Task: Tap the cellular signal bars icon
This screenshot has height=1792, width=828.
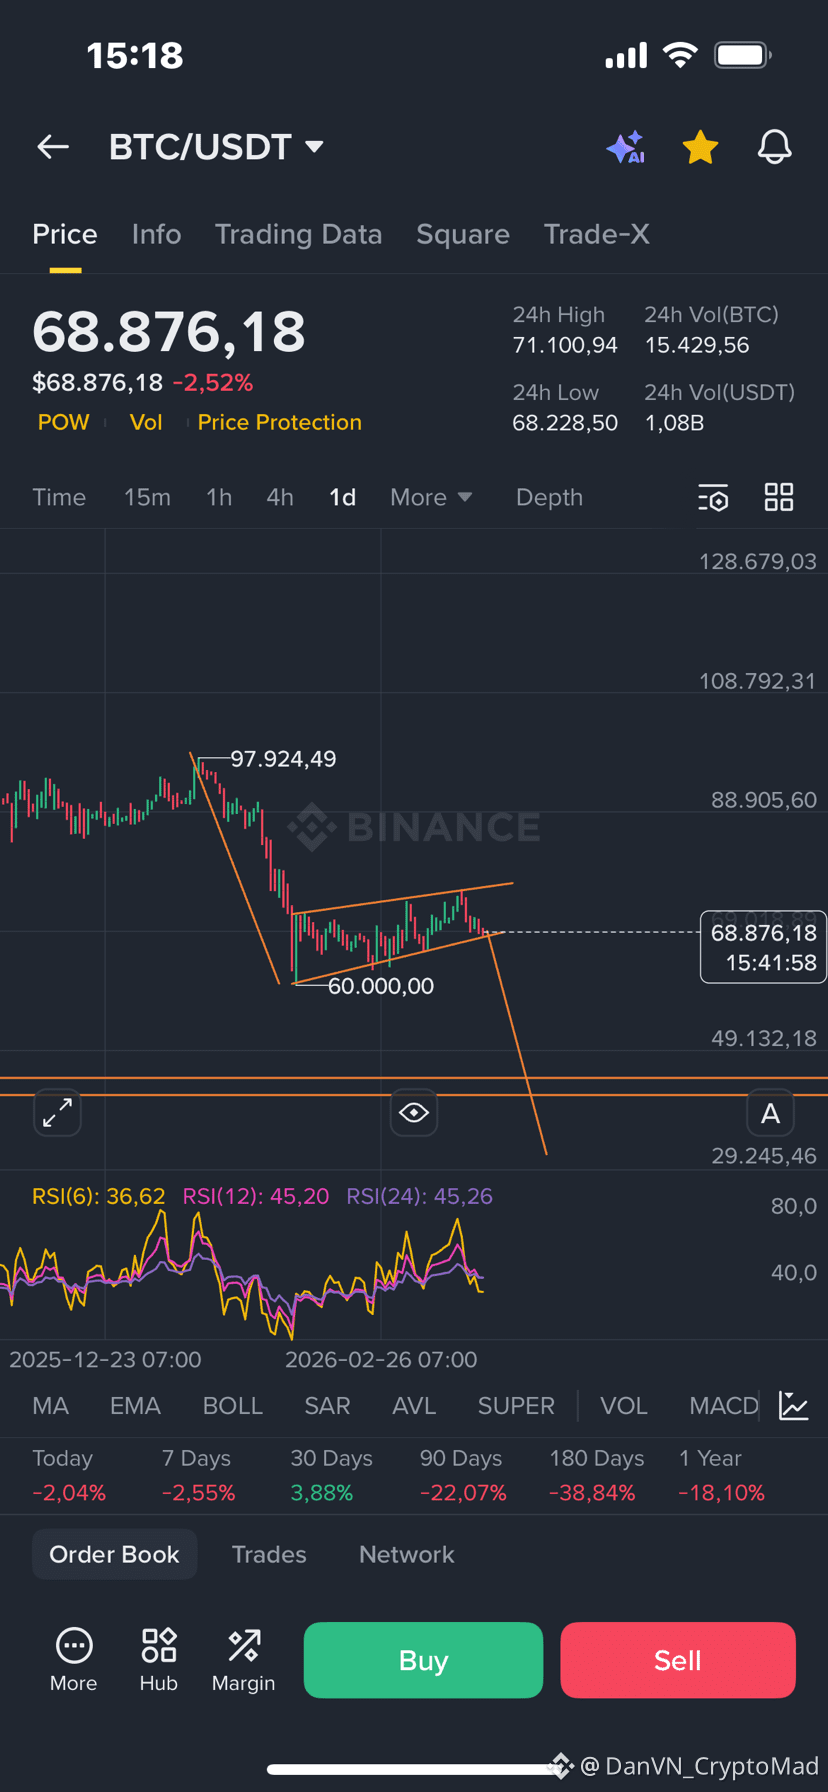Action: coord(627,56)
